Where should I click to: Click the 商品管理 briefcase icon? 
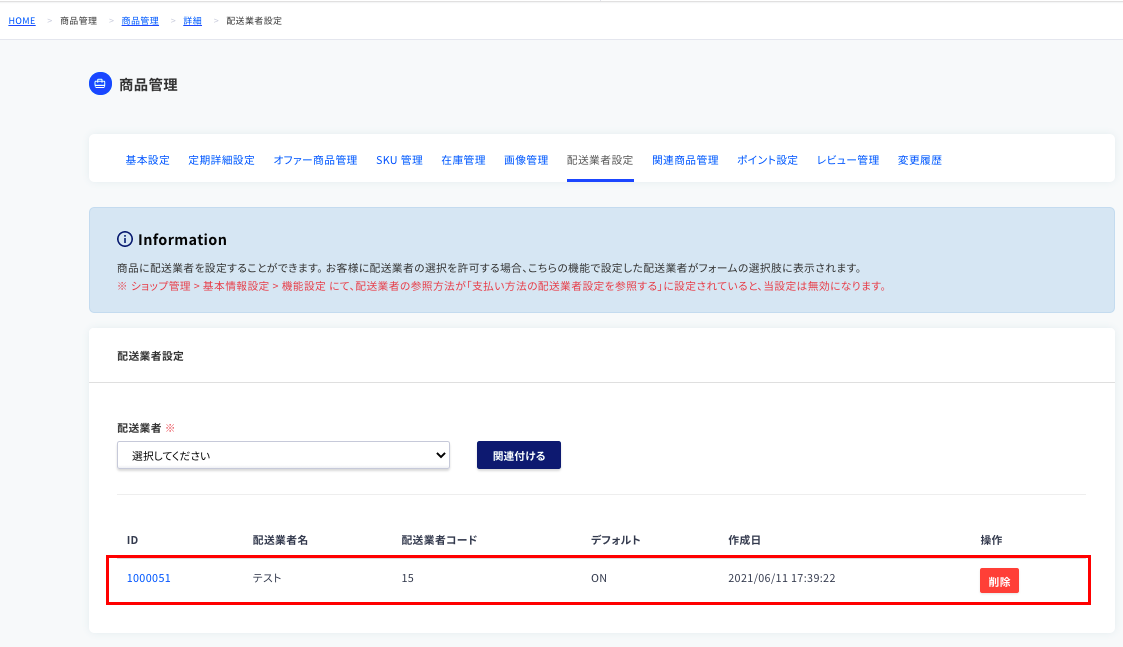(100, 84)
